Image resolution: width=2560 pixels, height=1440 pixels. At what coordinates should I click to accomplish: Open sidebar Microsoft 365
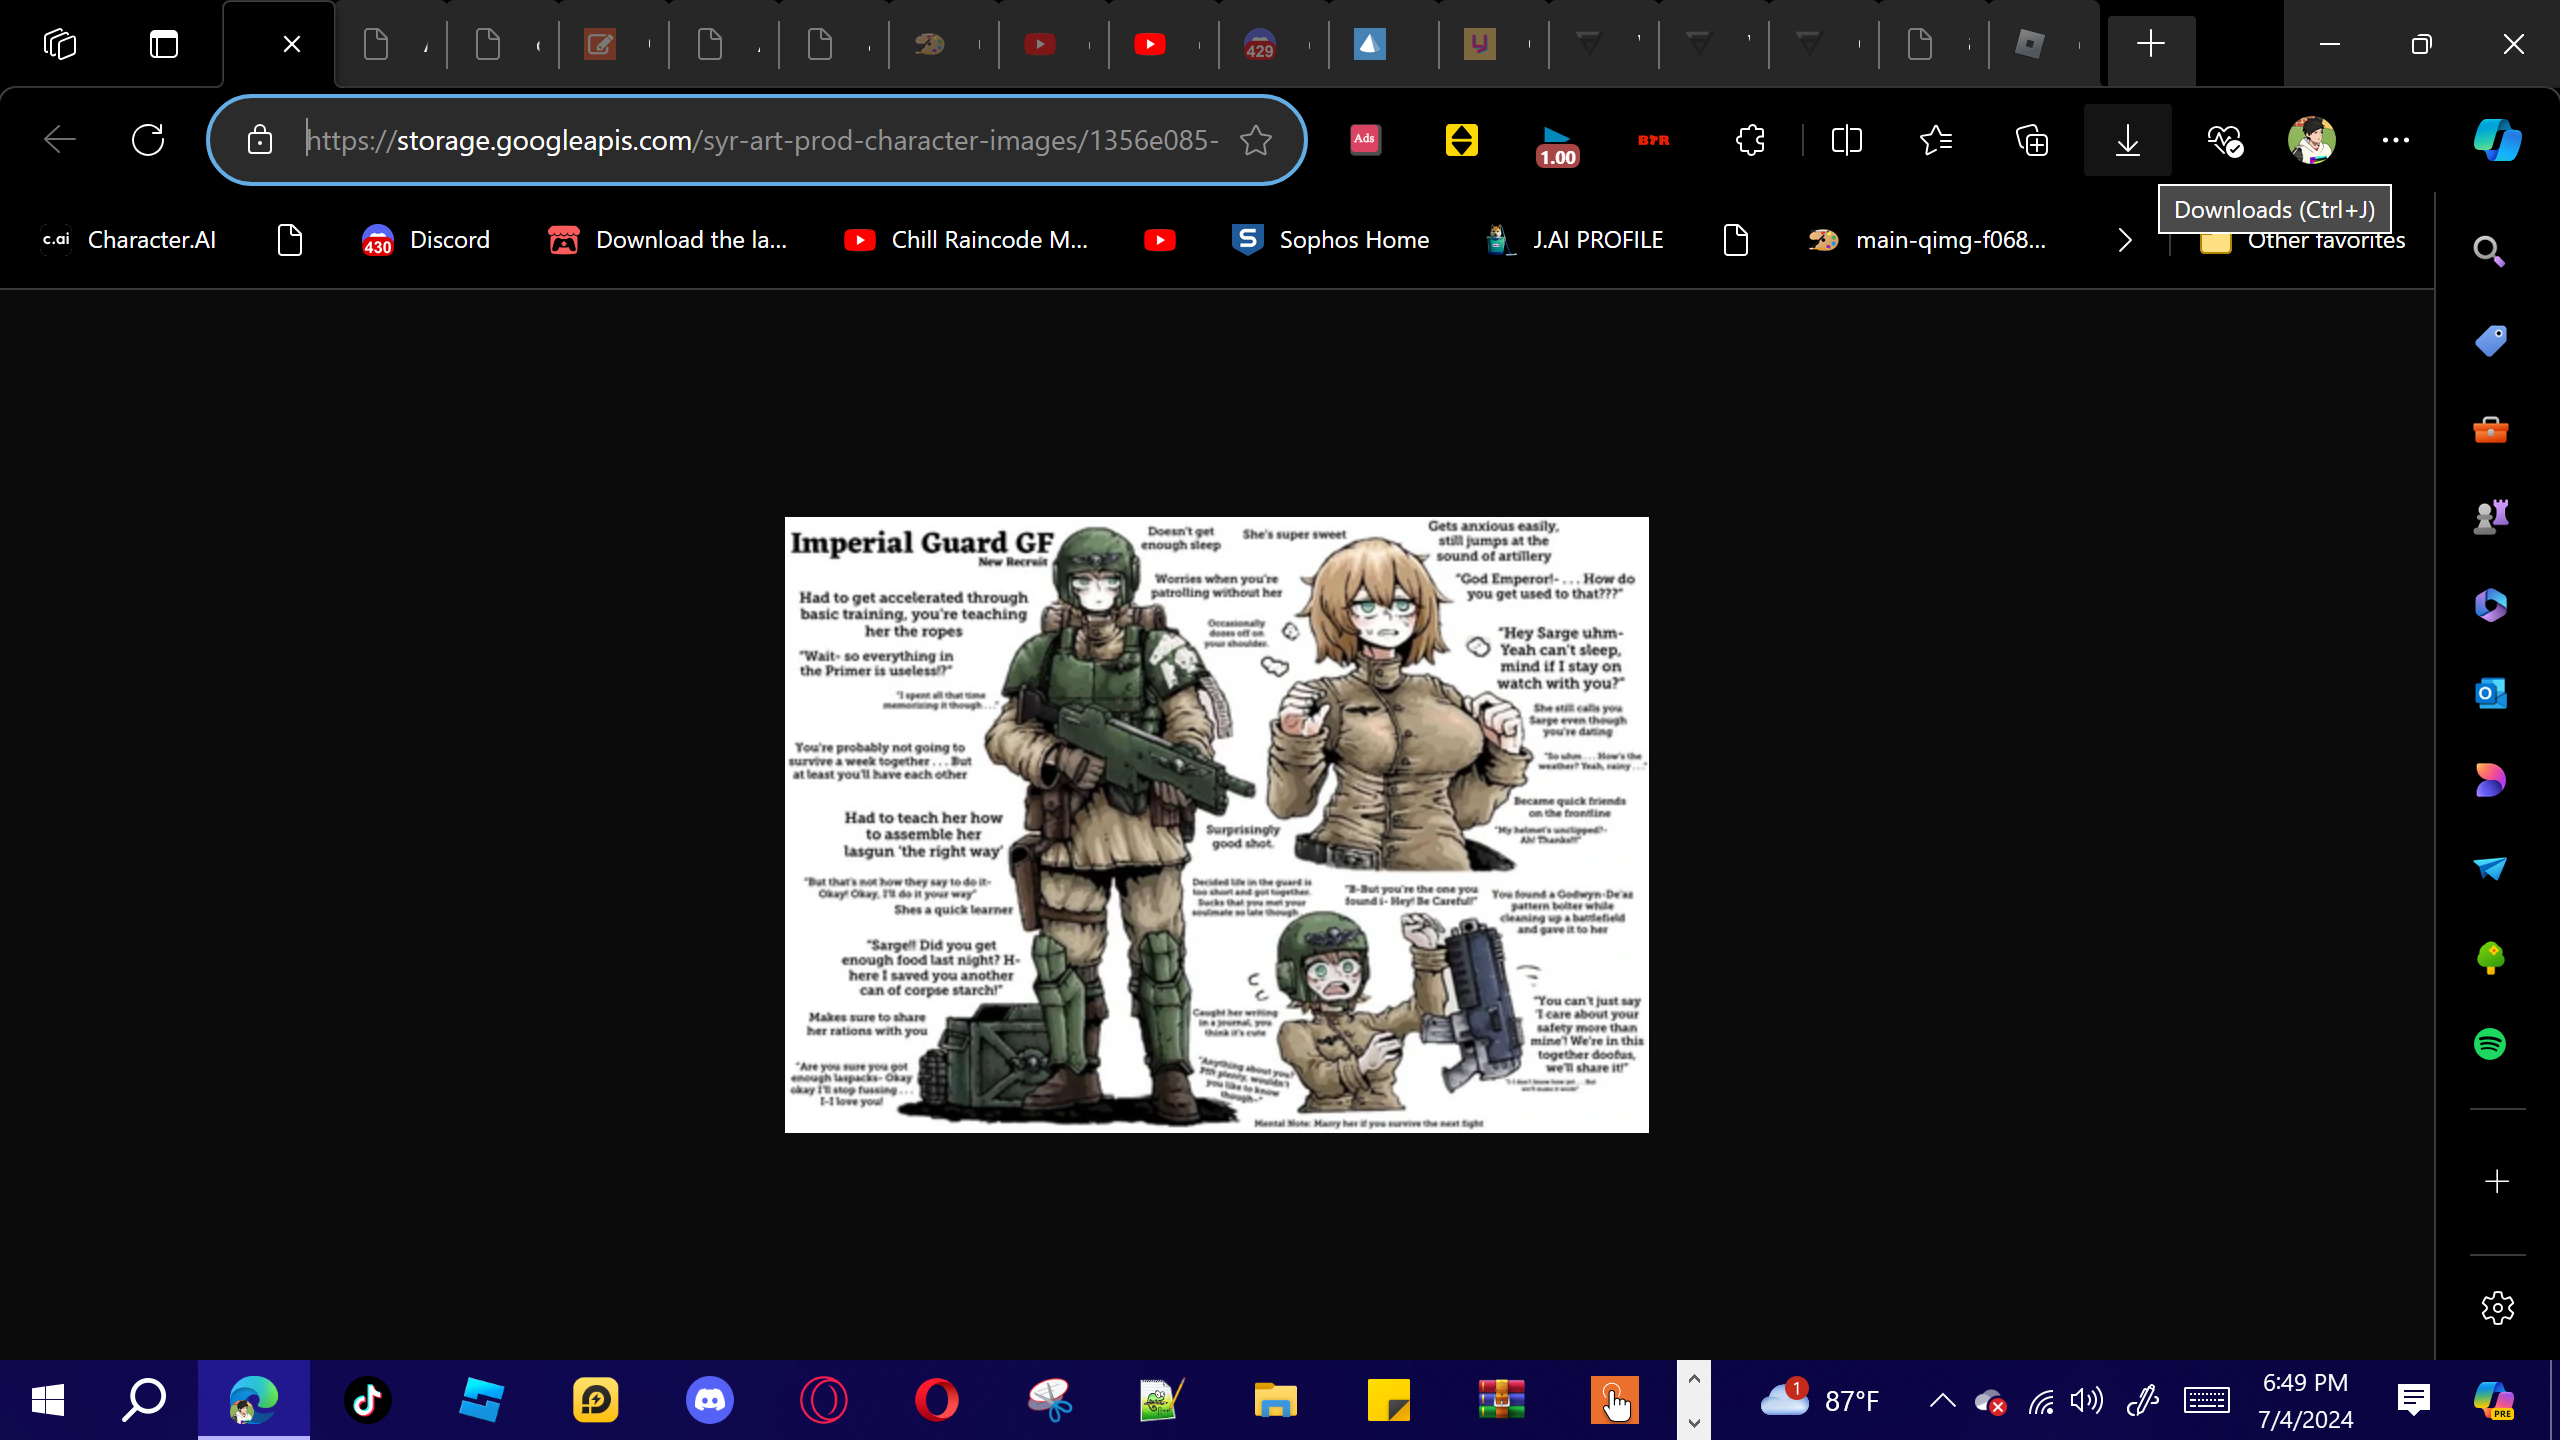[x=2490, y=605]
